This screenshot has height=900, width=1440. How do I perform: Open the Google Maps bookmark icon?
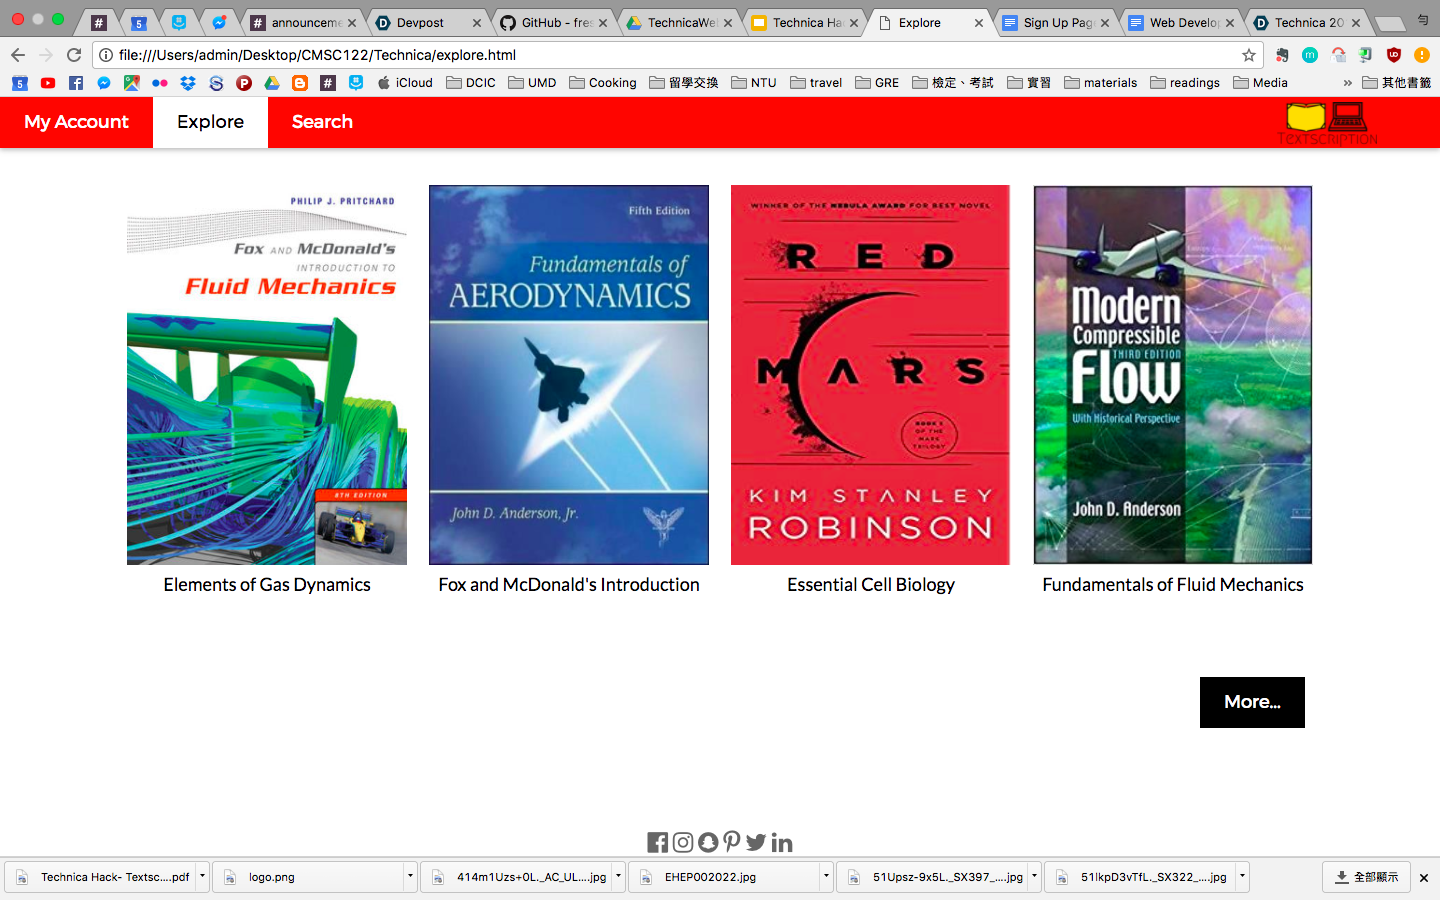132,83
